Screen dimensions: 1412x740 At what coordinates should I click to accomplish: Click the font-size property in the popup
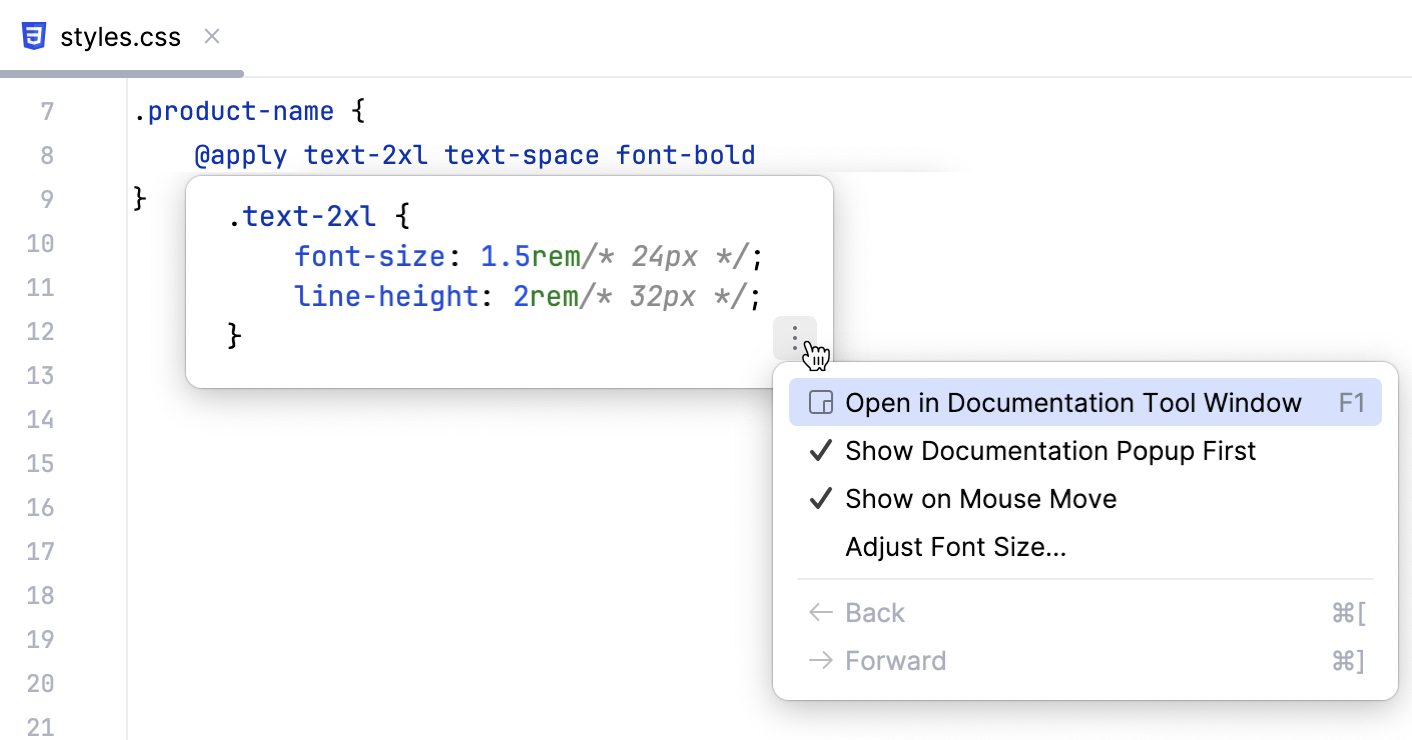click(370, 257)
